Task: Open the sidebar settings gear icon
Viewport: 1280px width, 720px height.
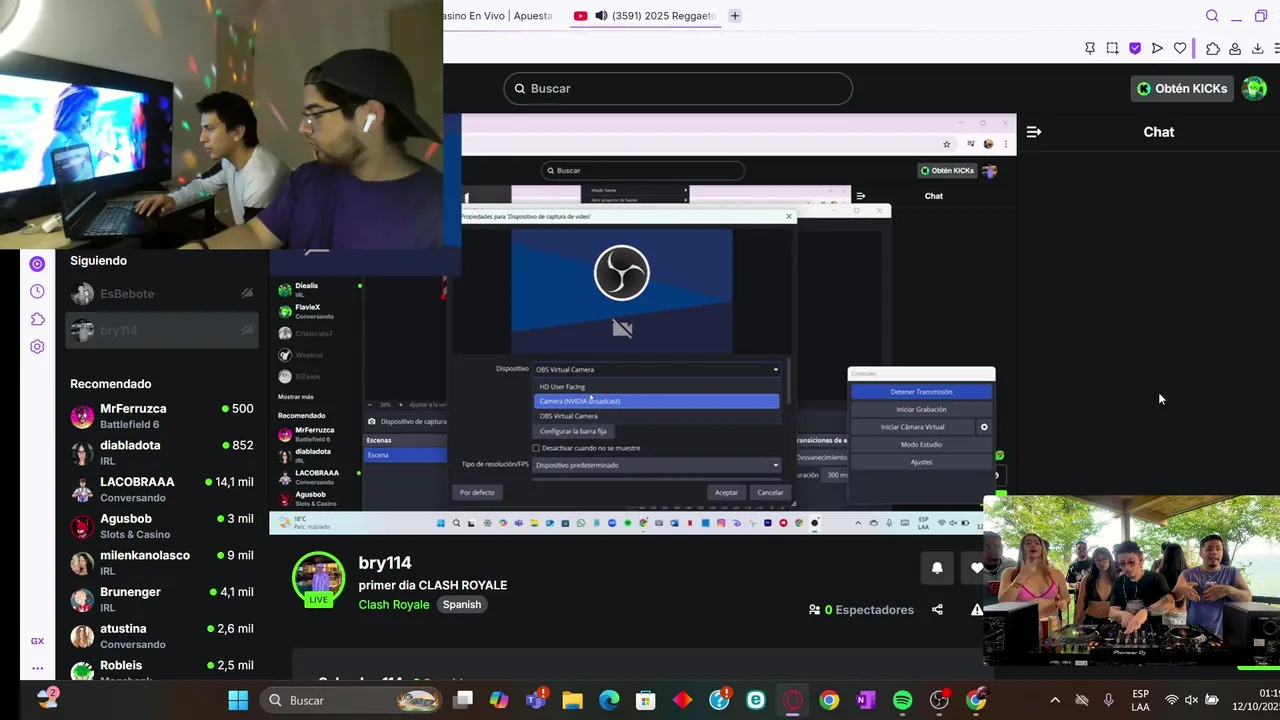Action: pyautogui.click(x=37, y=347)
